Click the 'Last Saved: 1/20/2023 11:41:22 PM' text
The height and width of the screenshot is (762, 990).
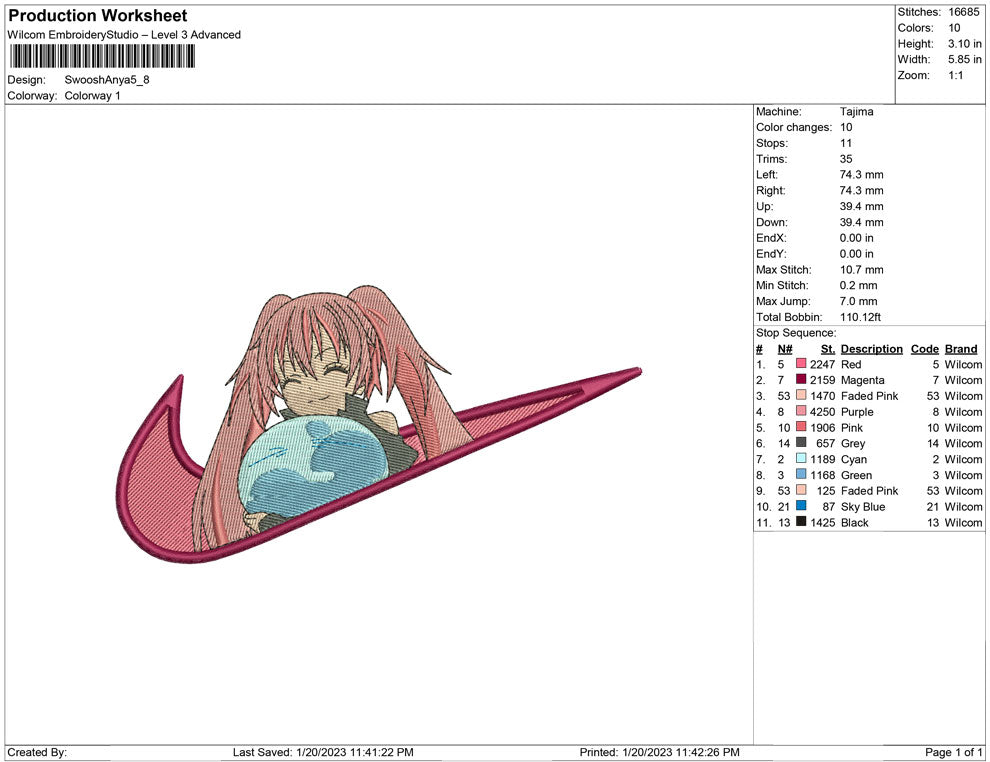[x=323, y=752]
